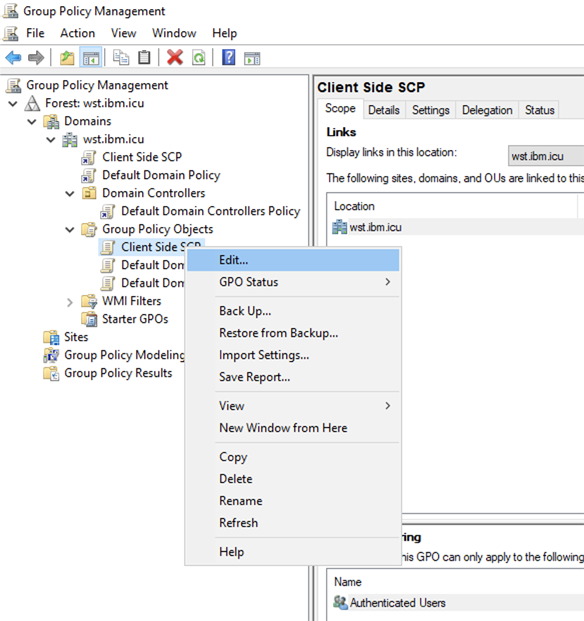
Task: Choose Rename from the context menu
Action: tap(293, 501)
